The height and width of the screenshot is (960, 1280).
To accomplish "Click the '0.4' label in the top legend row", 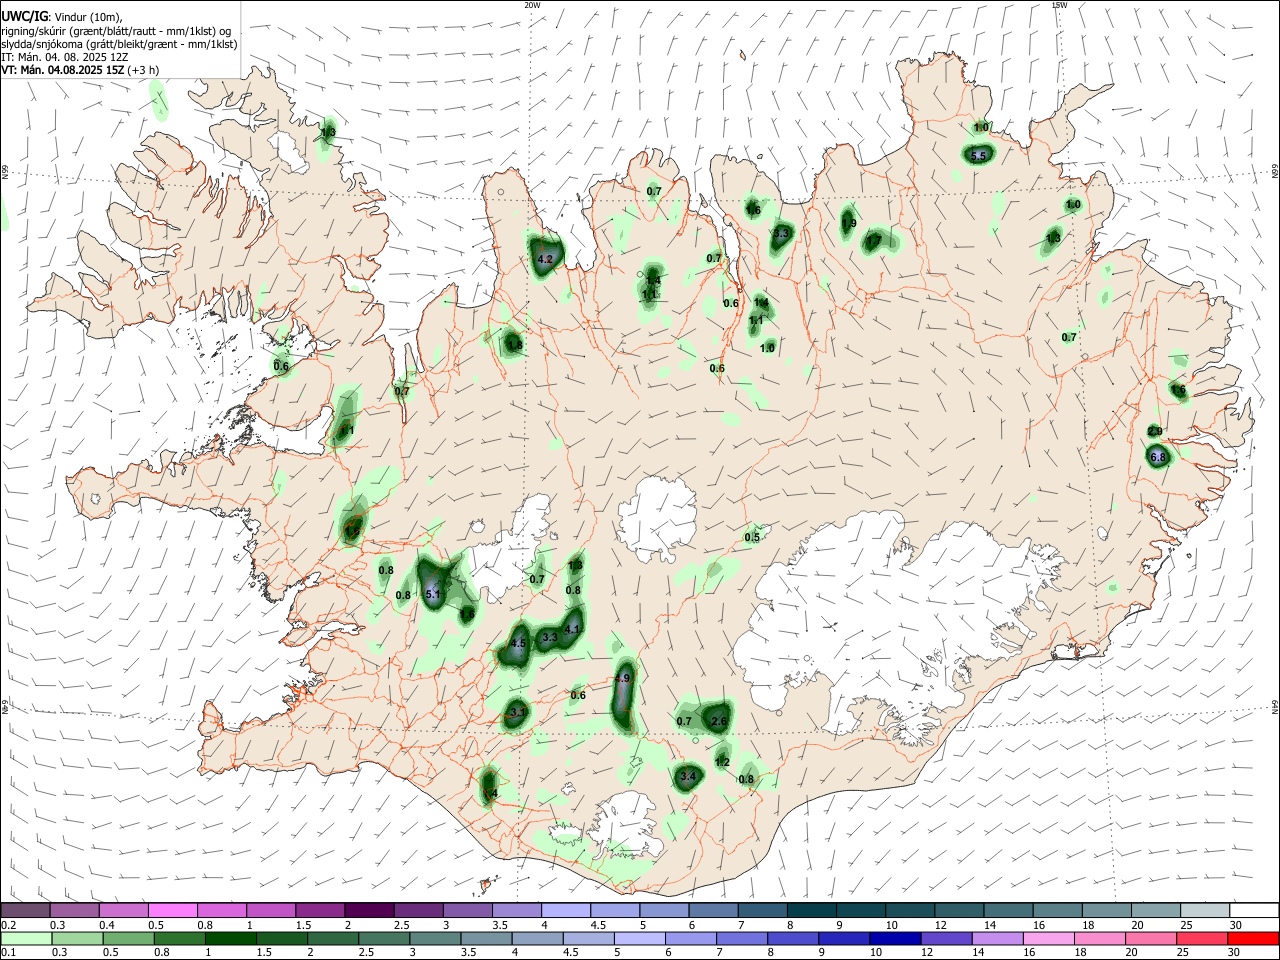I will click(107, 925).
